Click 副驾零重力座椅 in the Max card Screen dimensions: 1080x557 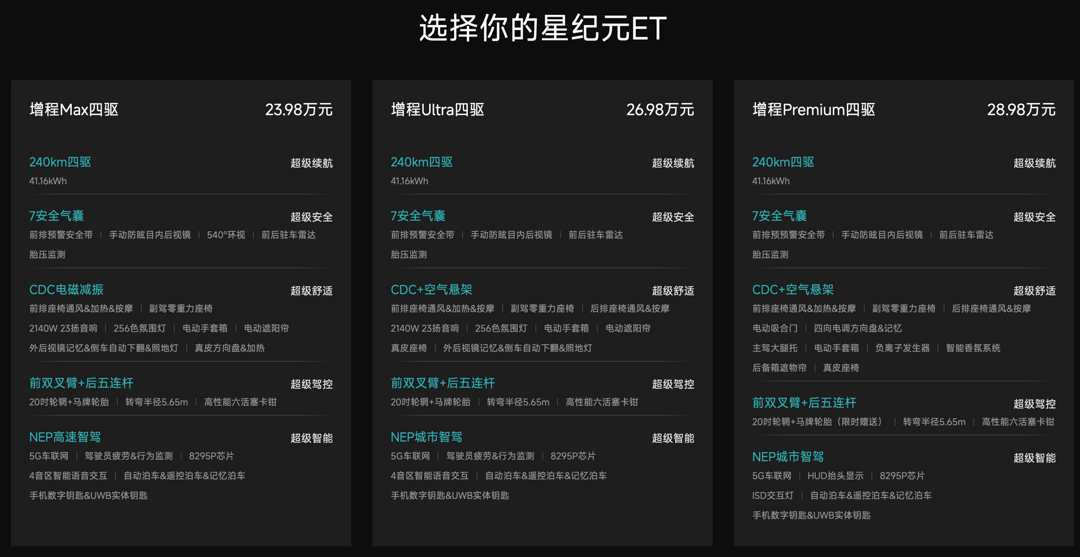click(x=181, y=308)
